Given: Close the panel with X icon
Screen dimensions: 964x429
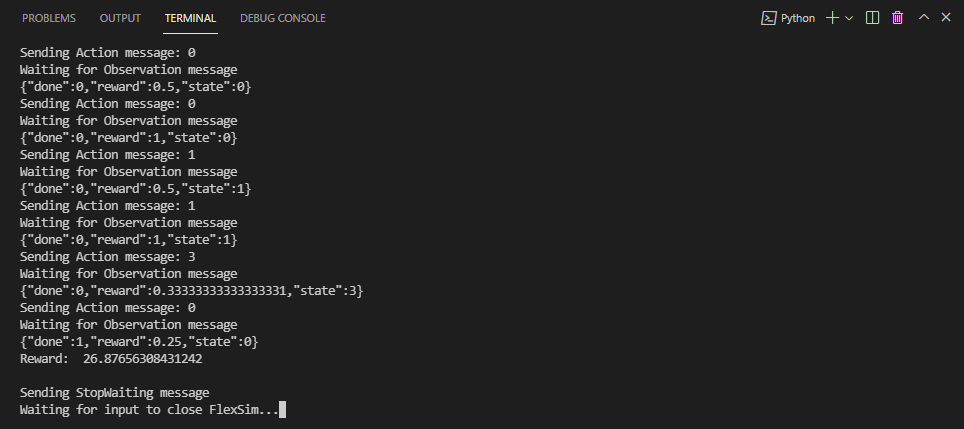Looking at the screenshot, I should [x=946, y=18].
